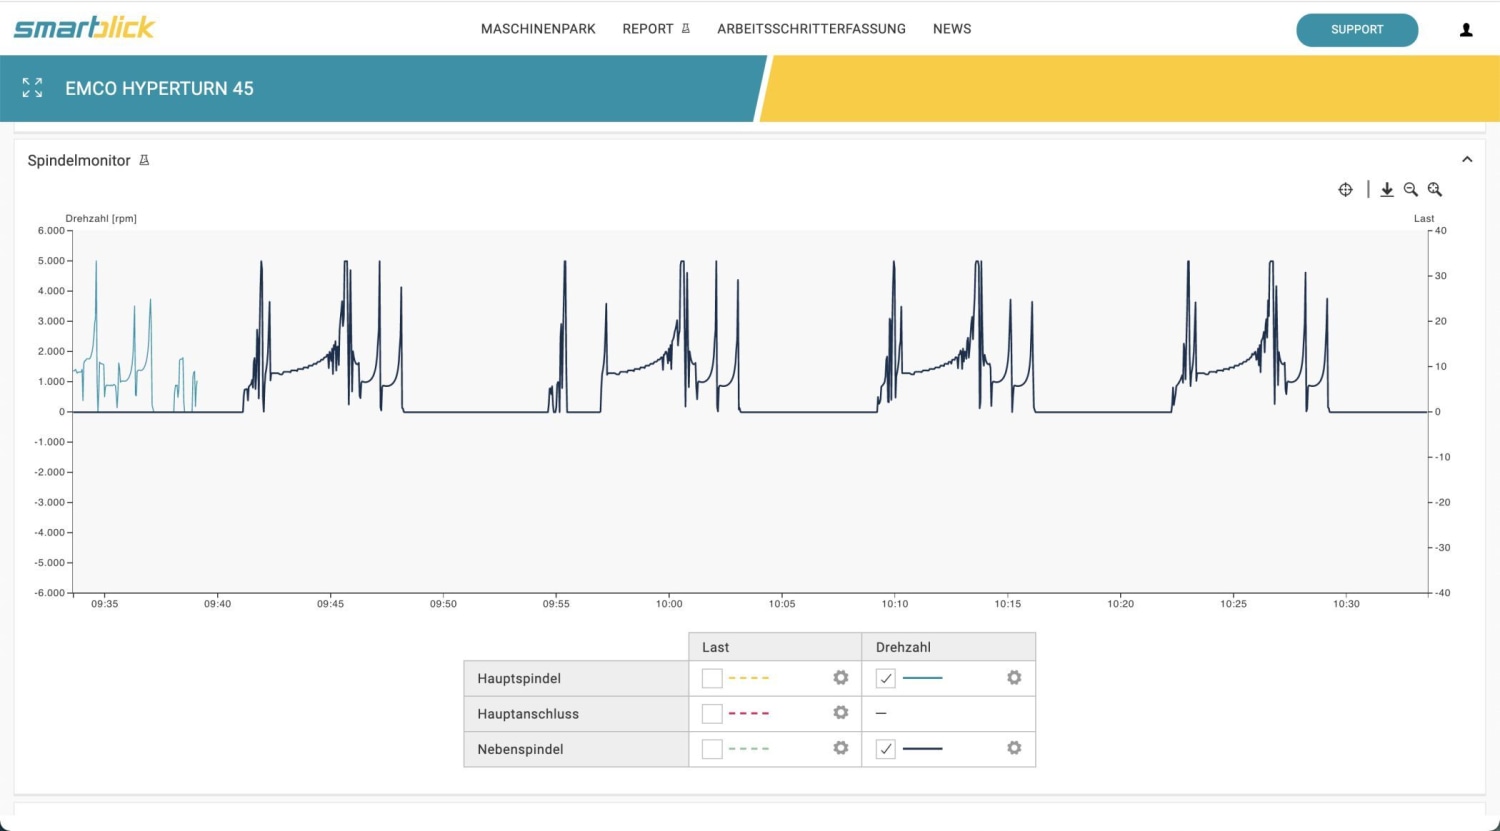The height and width of the screenshot is (831, 1500).
Task: Open the user profile icon
Action: [1466, 30]
